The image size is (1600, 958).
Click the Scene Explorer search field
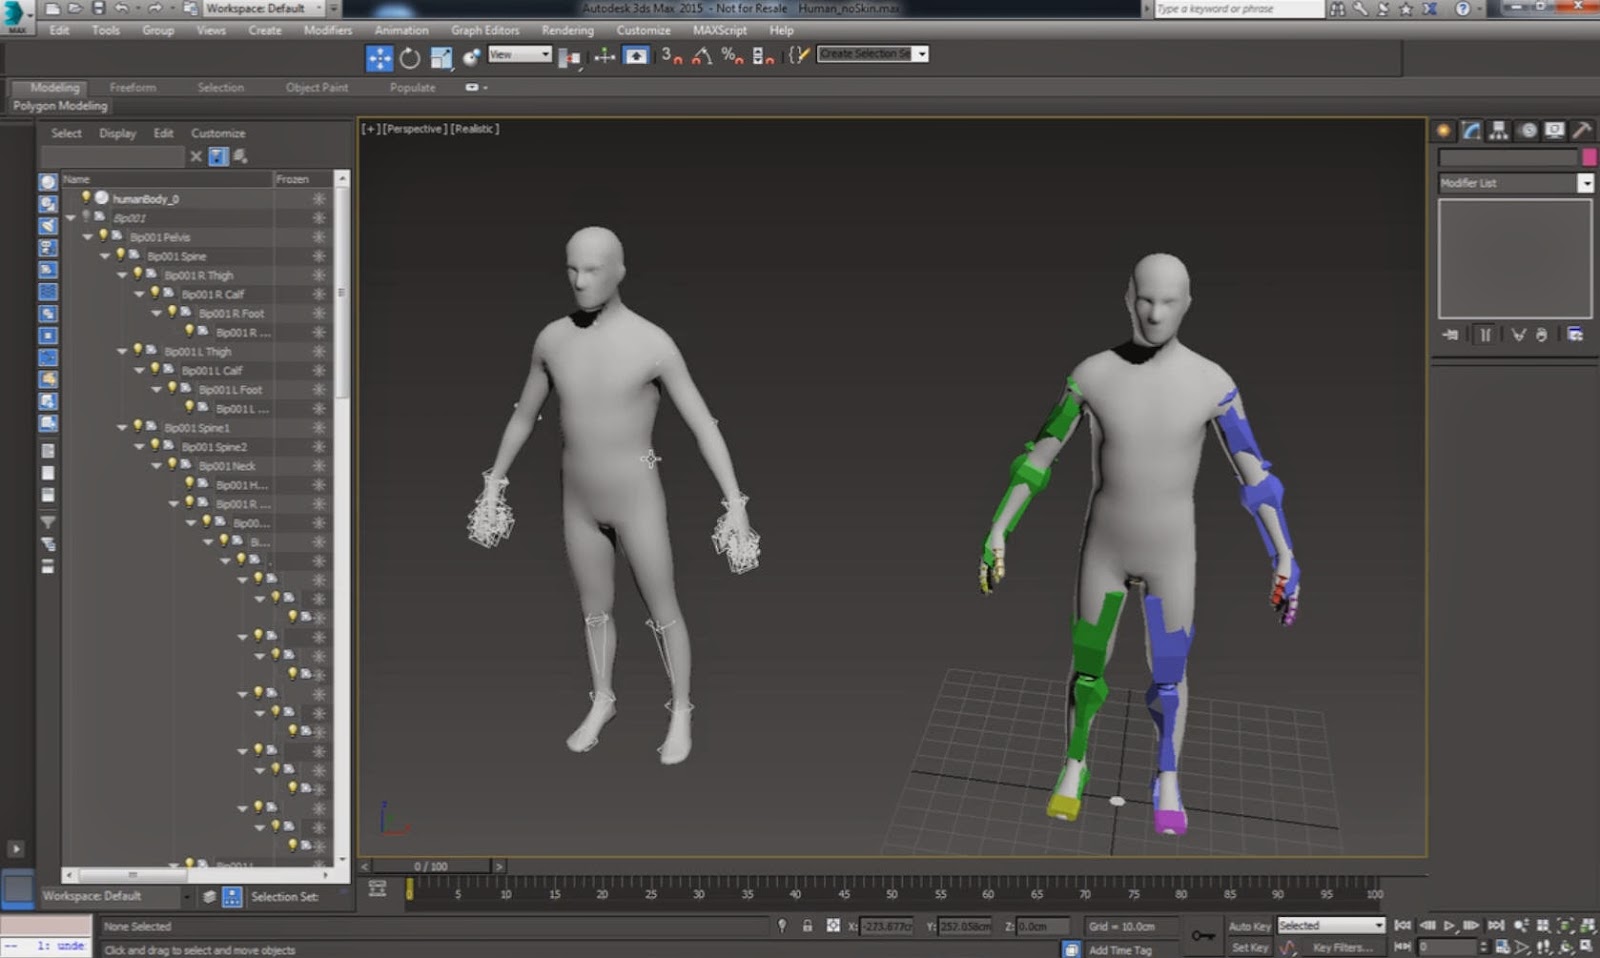coord(113,156)
